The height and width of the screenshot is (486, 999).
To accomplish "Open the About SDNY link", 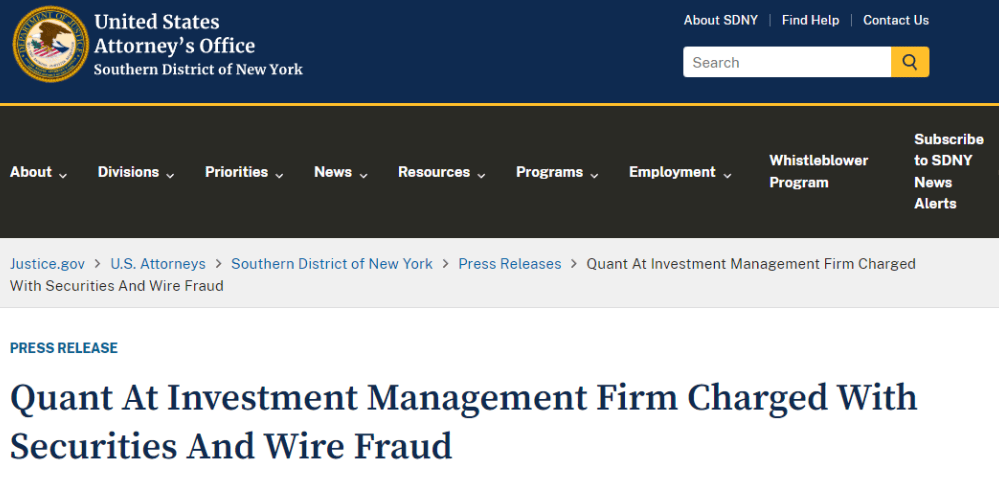I will [720, 20].
